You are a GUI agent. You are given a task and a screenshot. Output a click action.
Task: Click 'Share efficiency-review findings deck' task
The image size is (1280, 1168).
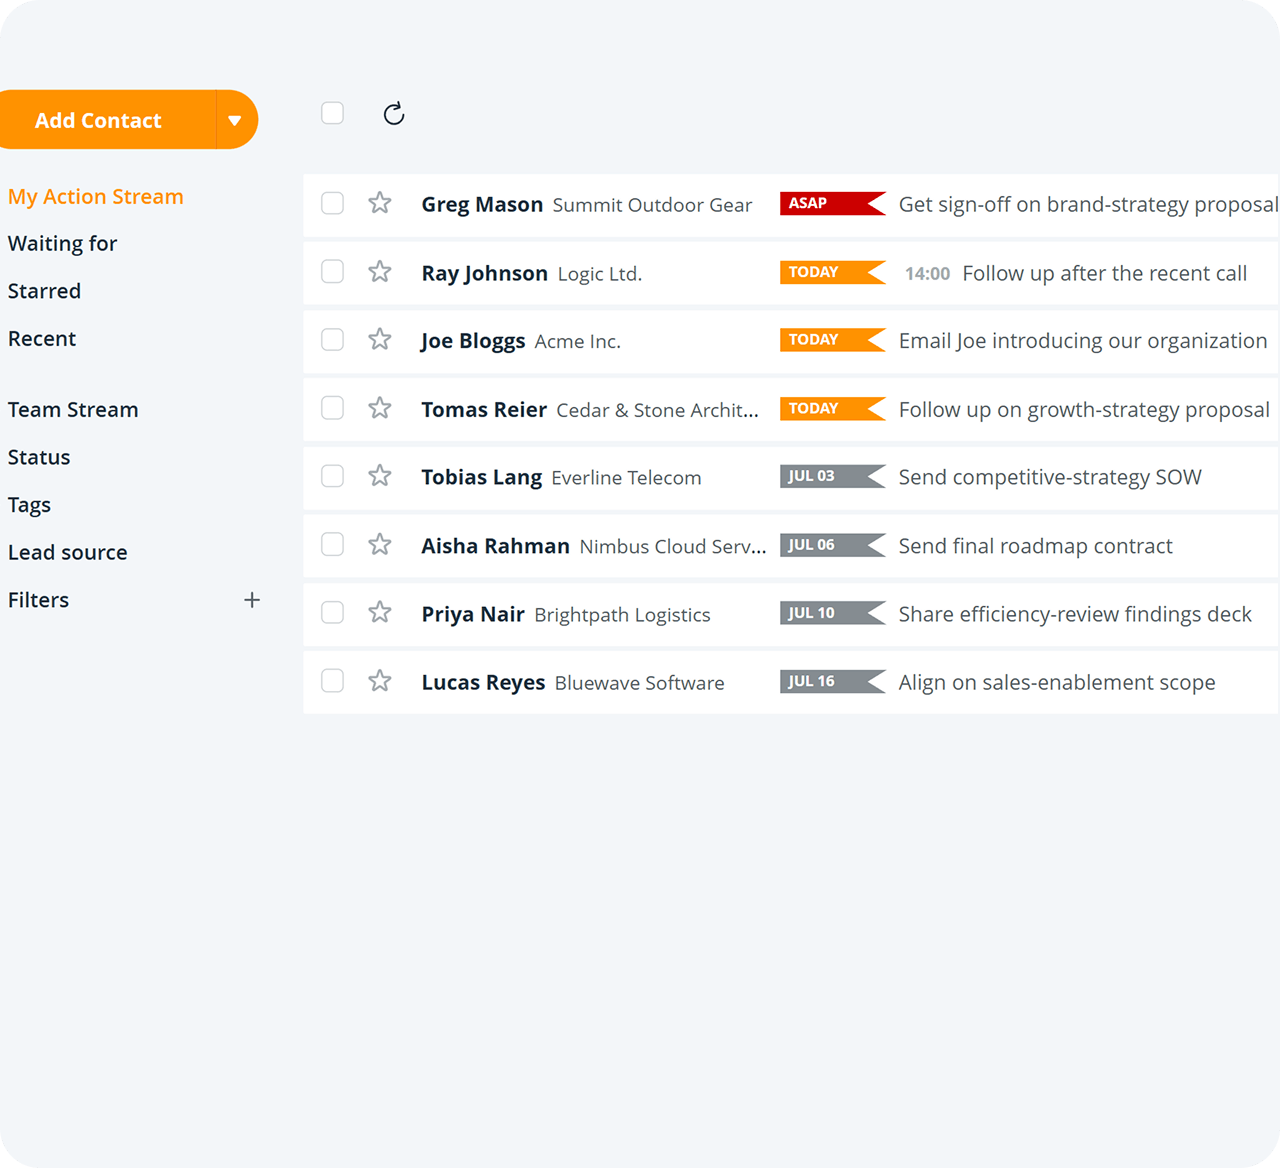click(x=1075, y=614)
